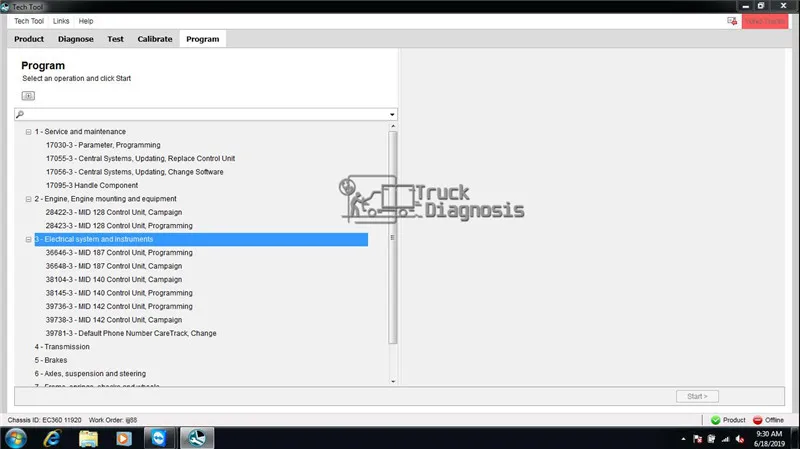Select 17056-3 Change Software operation
The image size is (800, 449).
[x=135, y=172]
